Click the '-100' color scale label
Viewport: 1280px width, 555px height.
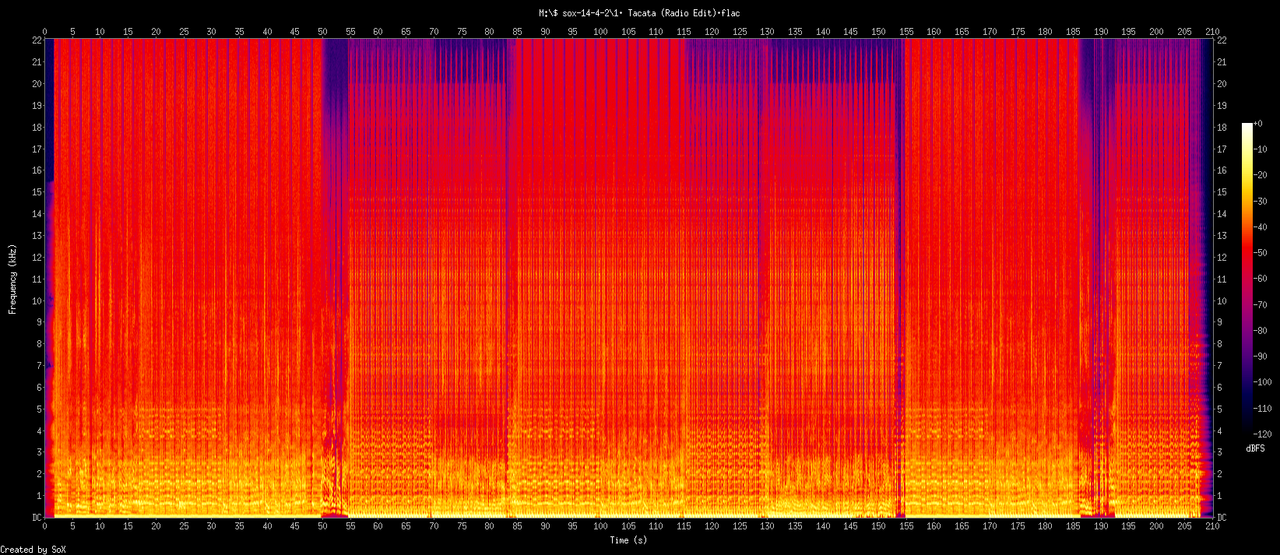pyautogui.click(x=1263, y=382)
